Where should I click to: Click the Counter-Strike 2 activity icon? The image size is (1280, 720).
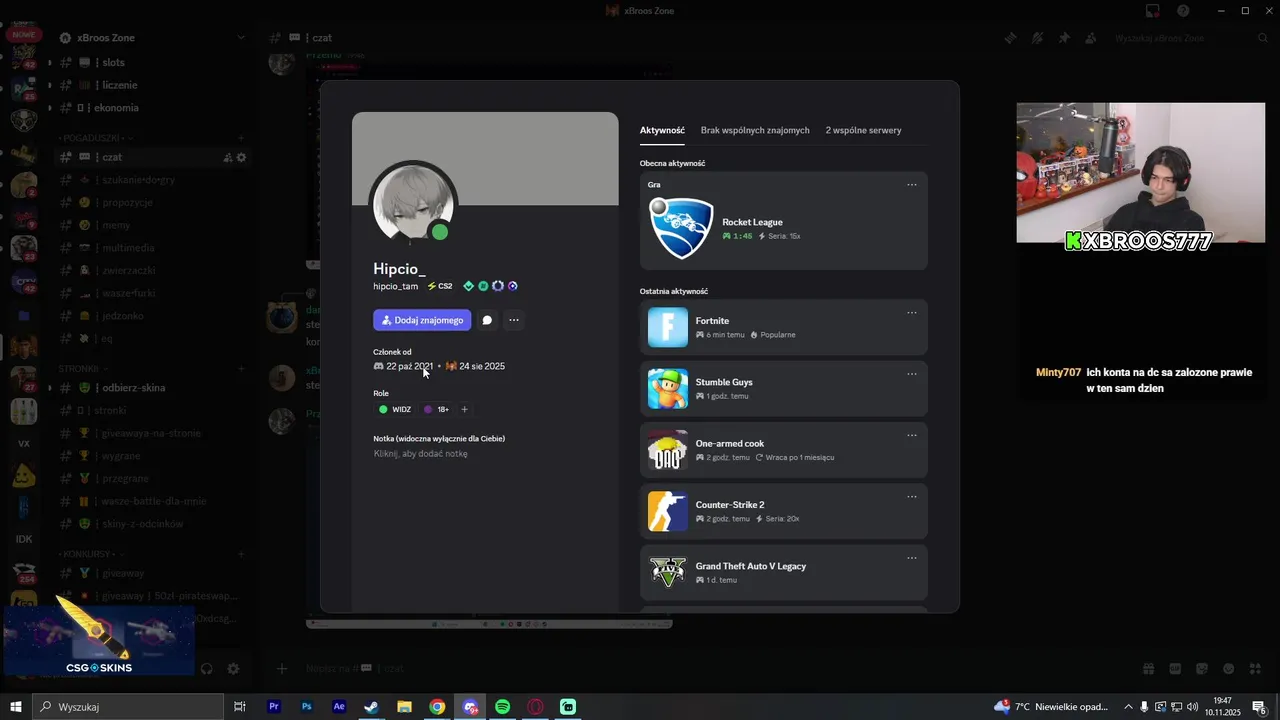[668, 511]
